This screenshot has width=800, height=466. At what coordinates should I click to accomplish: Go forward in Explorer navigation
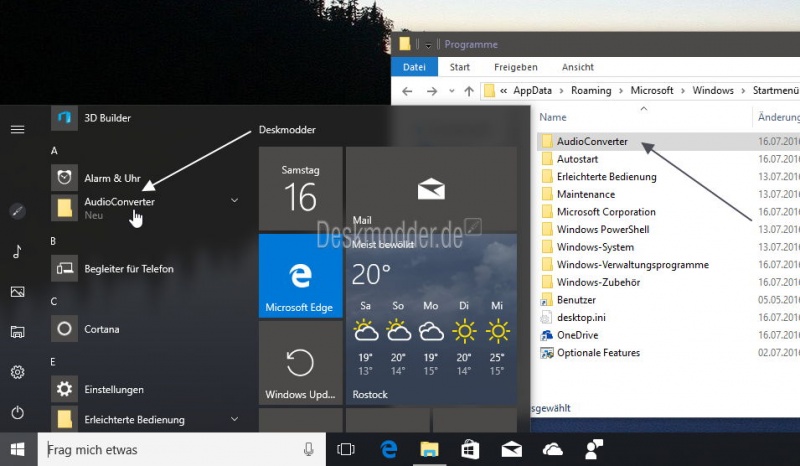point(432,91)
